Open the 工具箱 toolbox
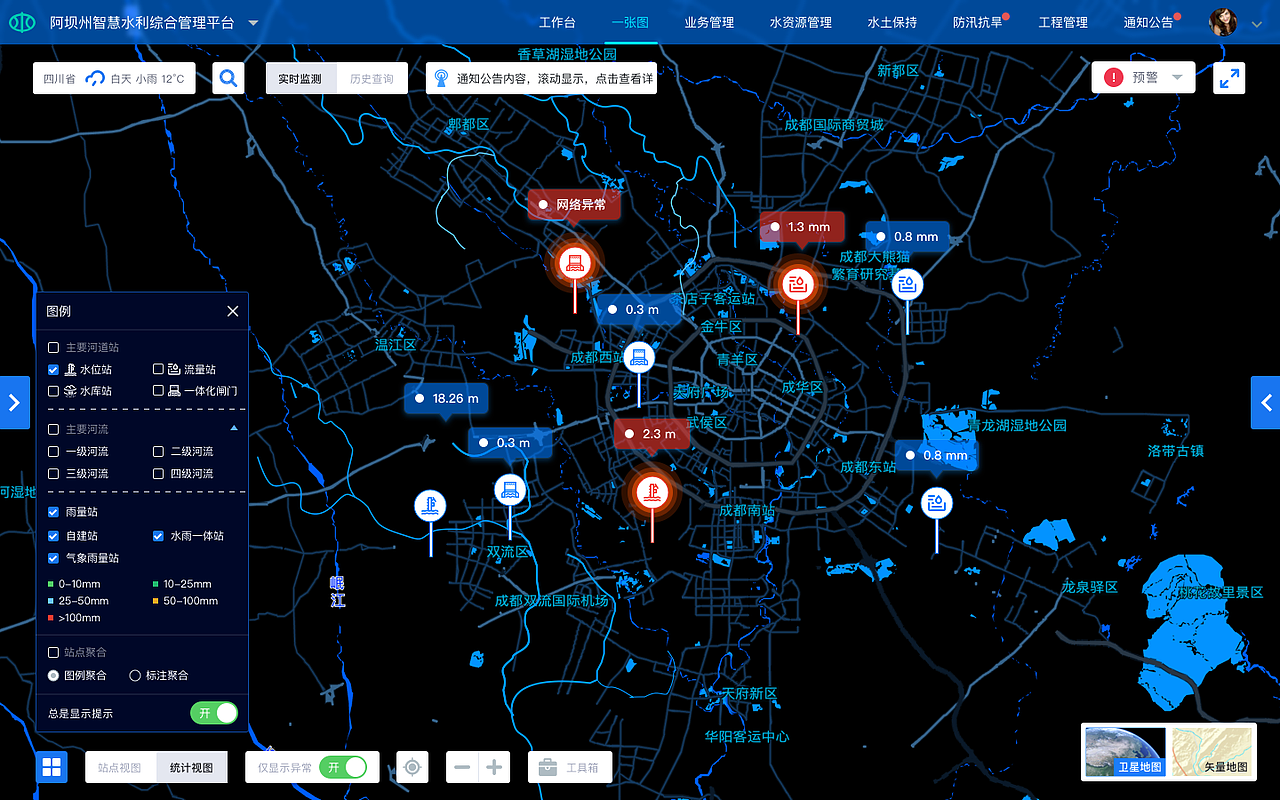This screenshot has width=1280, height=800. tap(570, 767)
